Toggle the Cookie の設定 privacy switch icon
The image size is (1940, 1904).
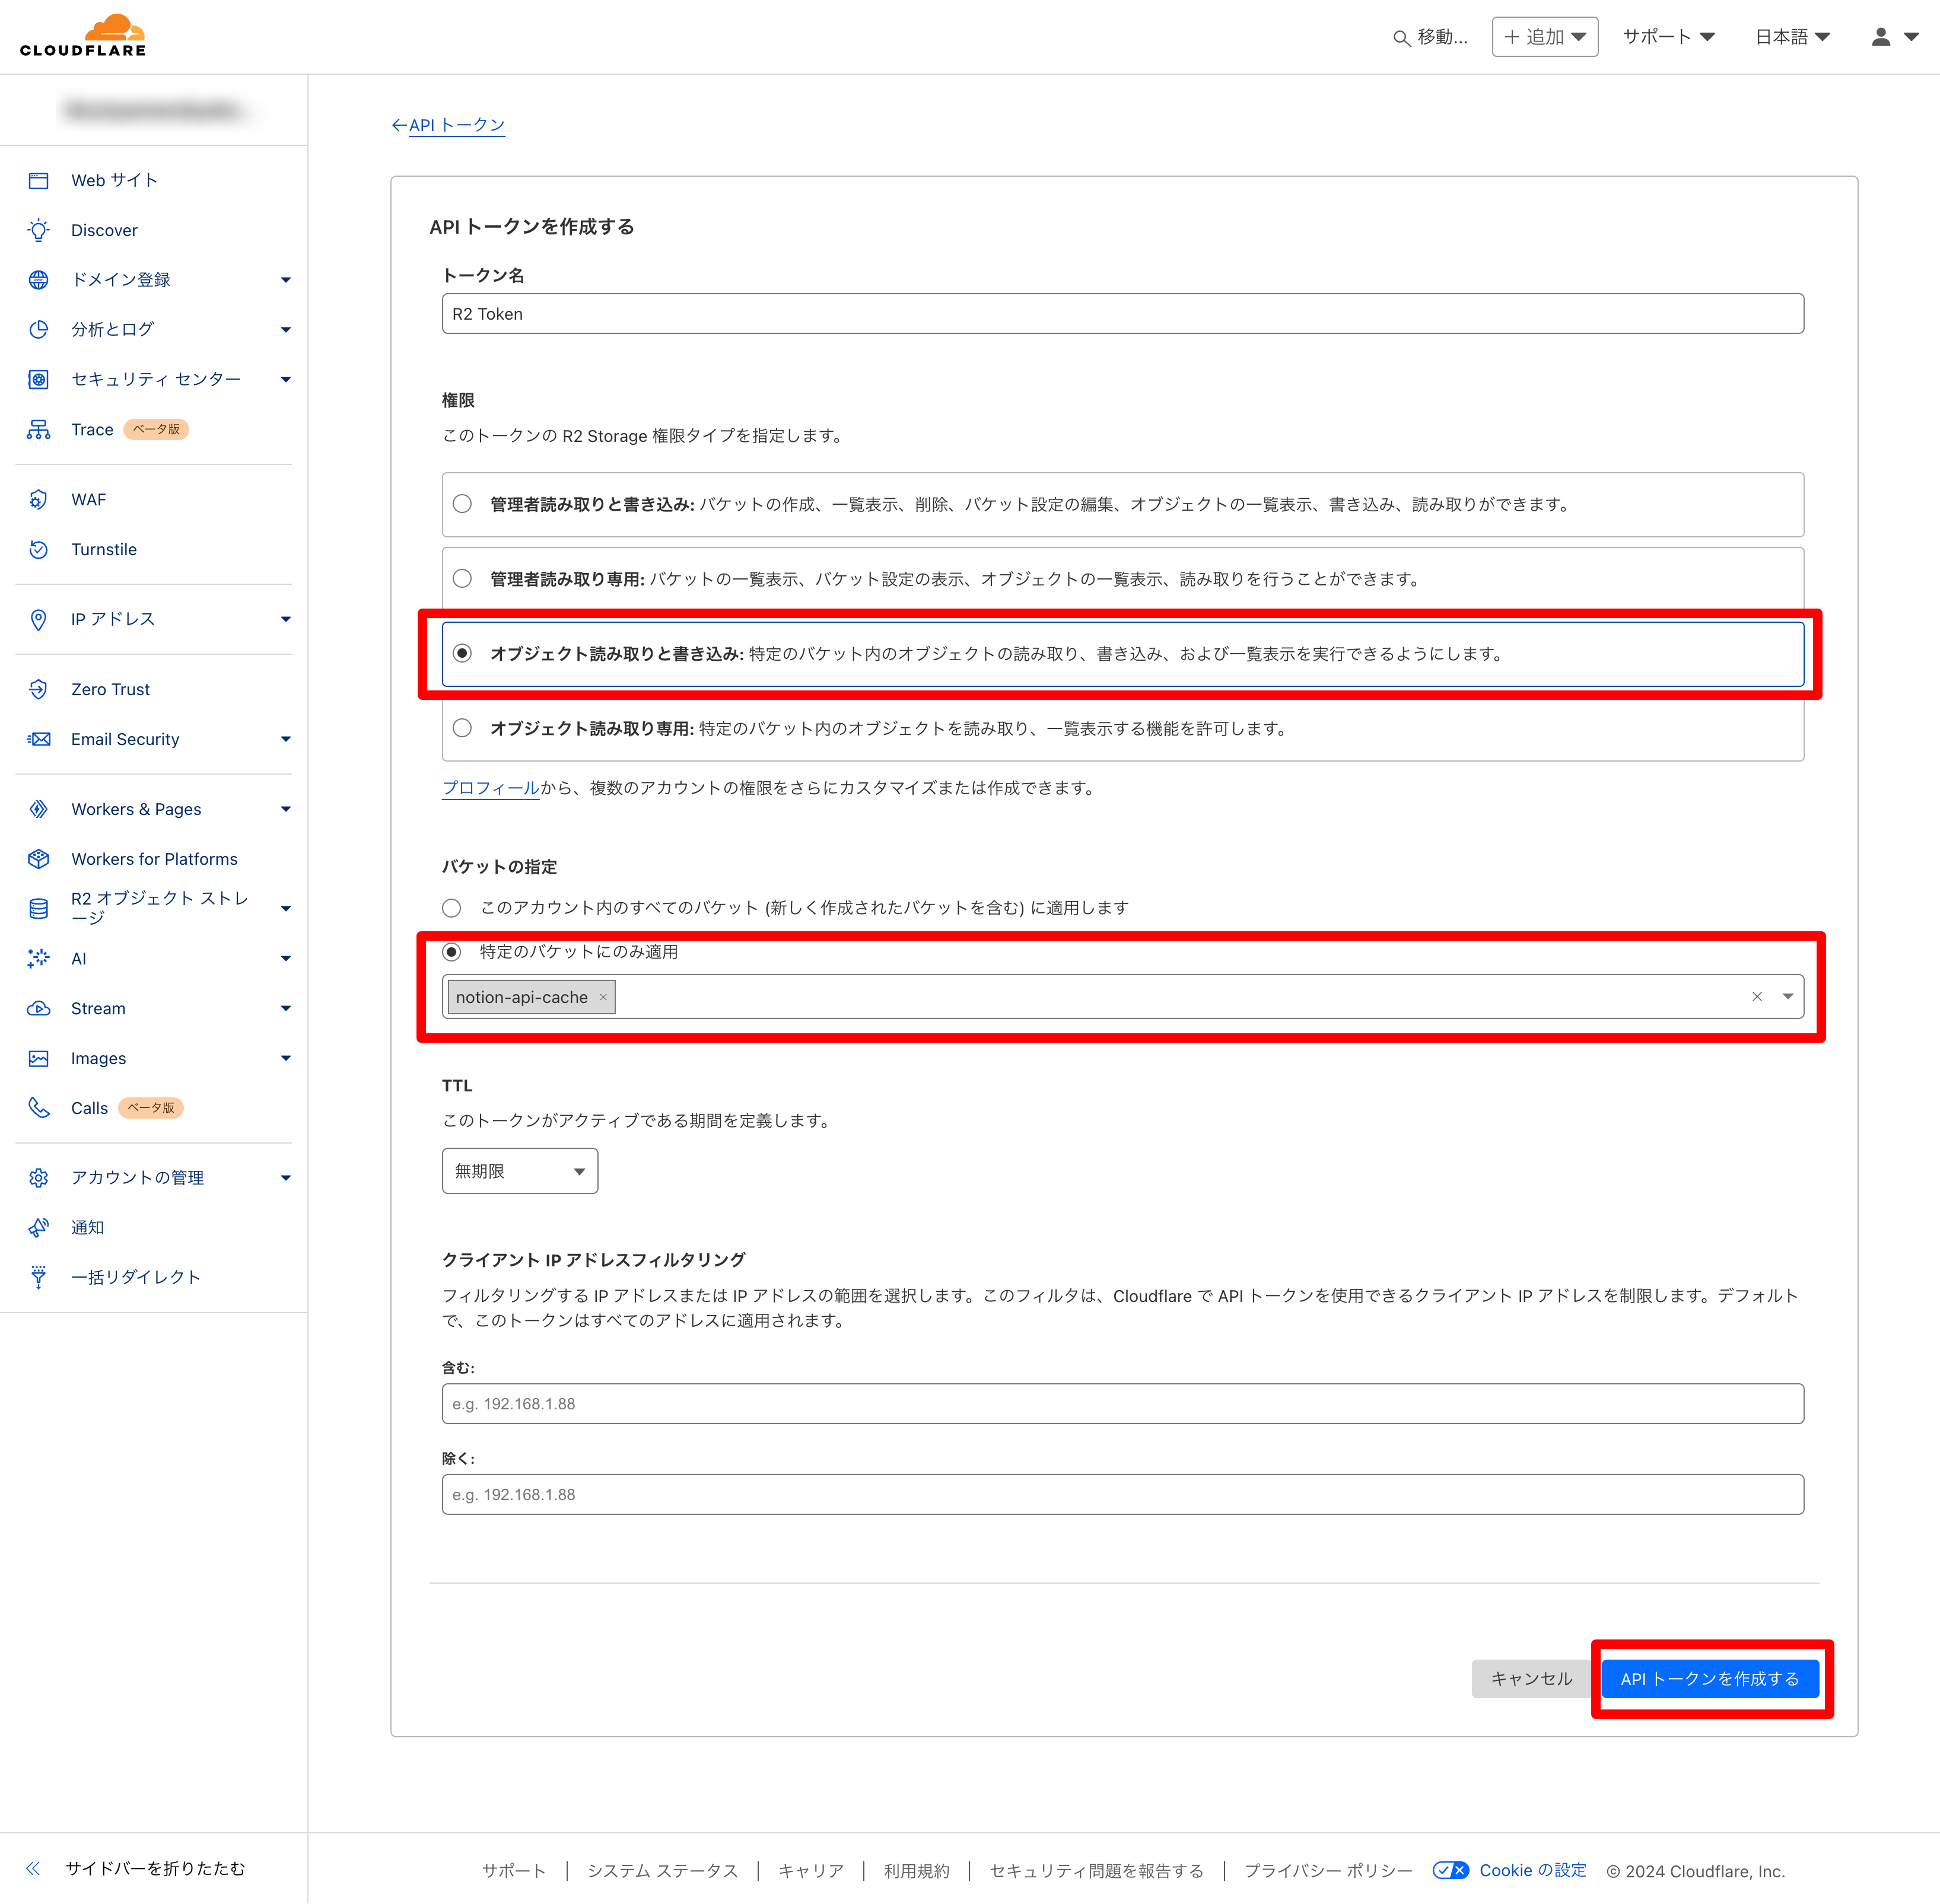coord(1450,1871)
